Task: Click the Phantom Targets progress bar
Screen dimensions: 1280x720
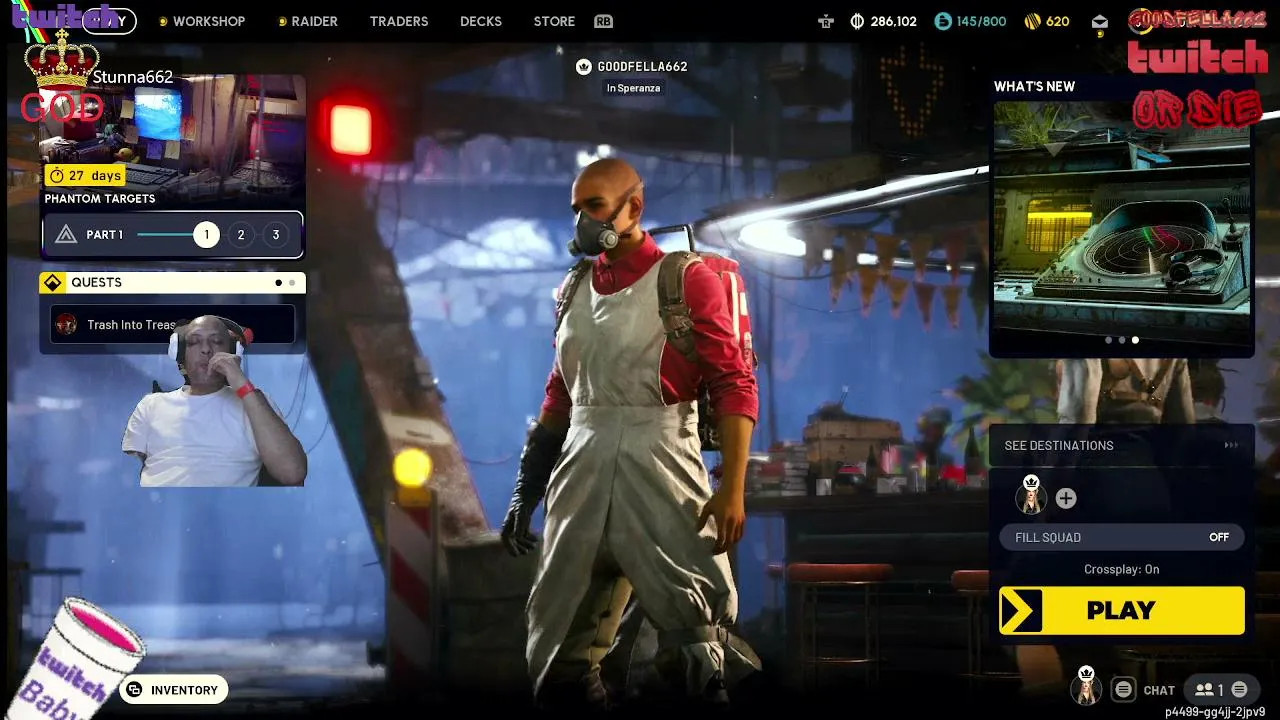Action: (166, 235)
